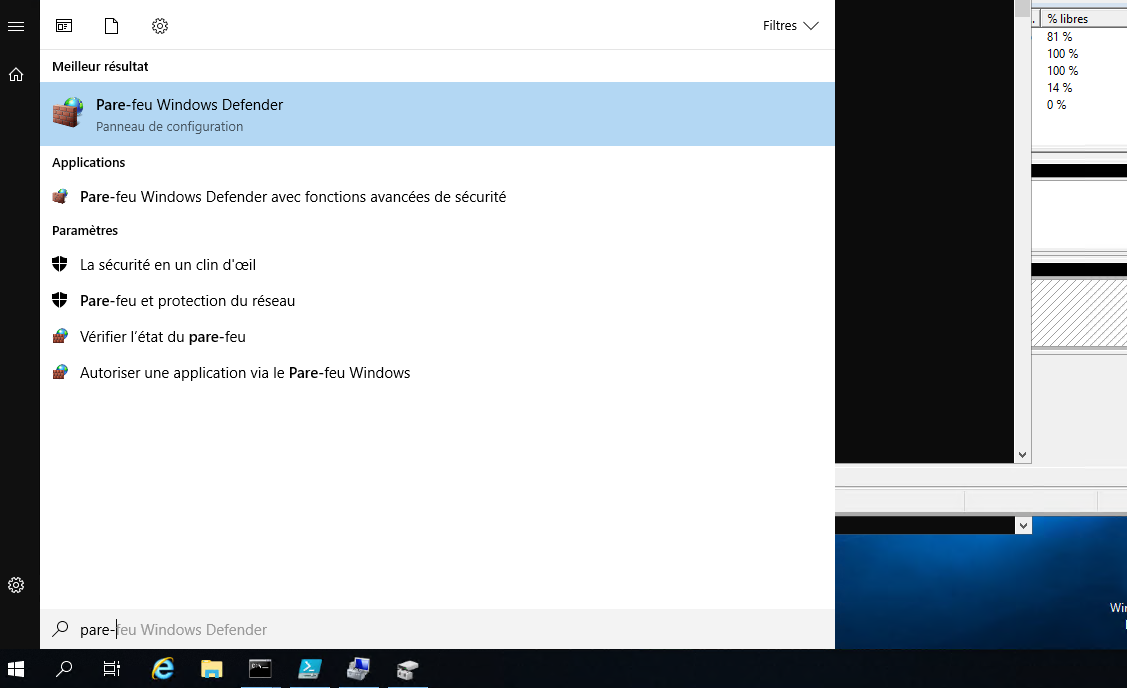Click the icon beside the avancées de sécurité result
The image size is (1127, 688).
[x=60, y=196]
